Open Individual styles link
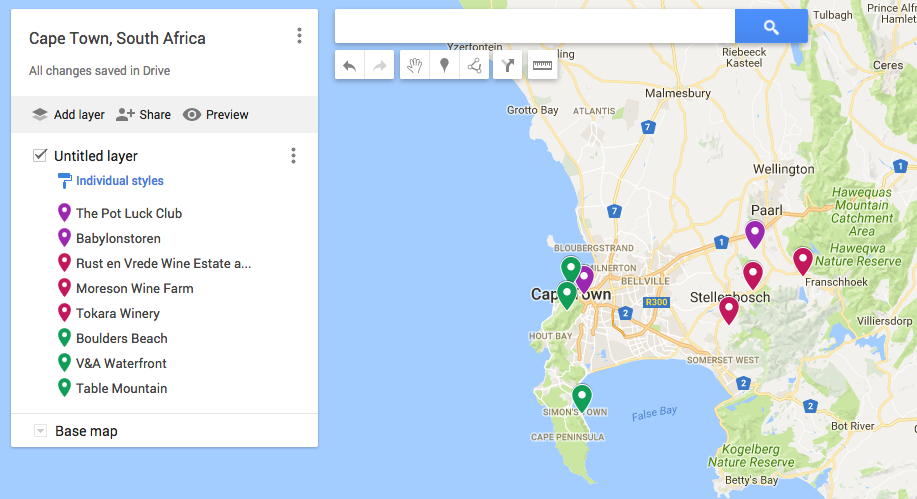The width and height of the screenshot is (917, 499). [x=120, y=181]
